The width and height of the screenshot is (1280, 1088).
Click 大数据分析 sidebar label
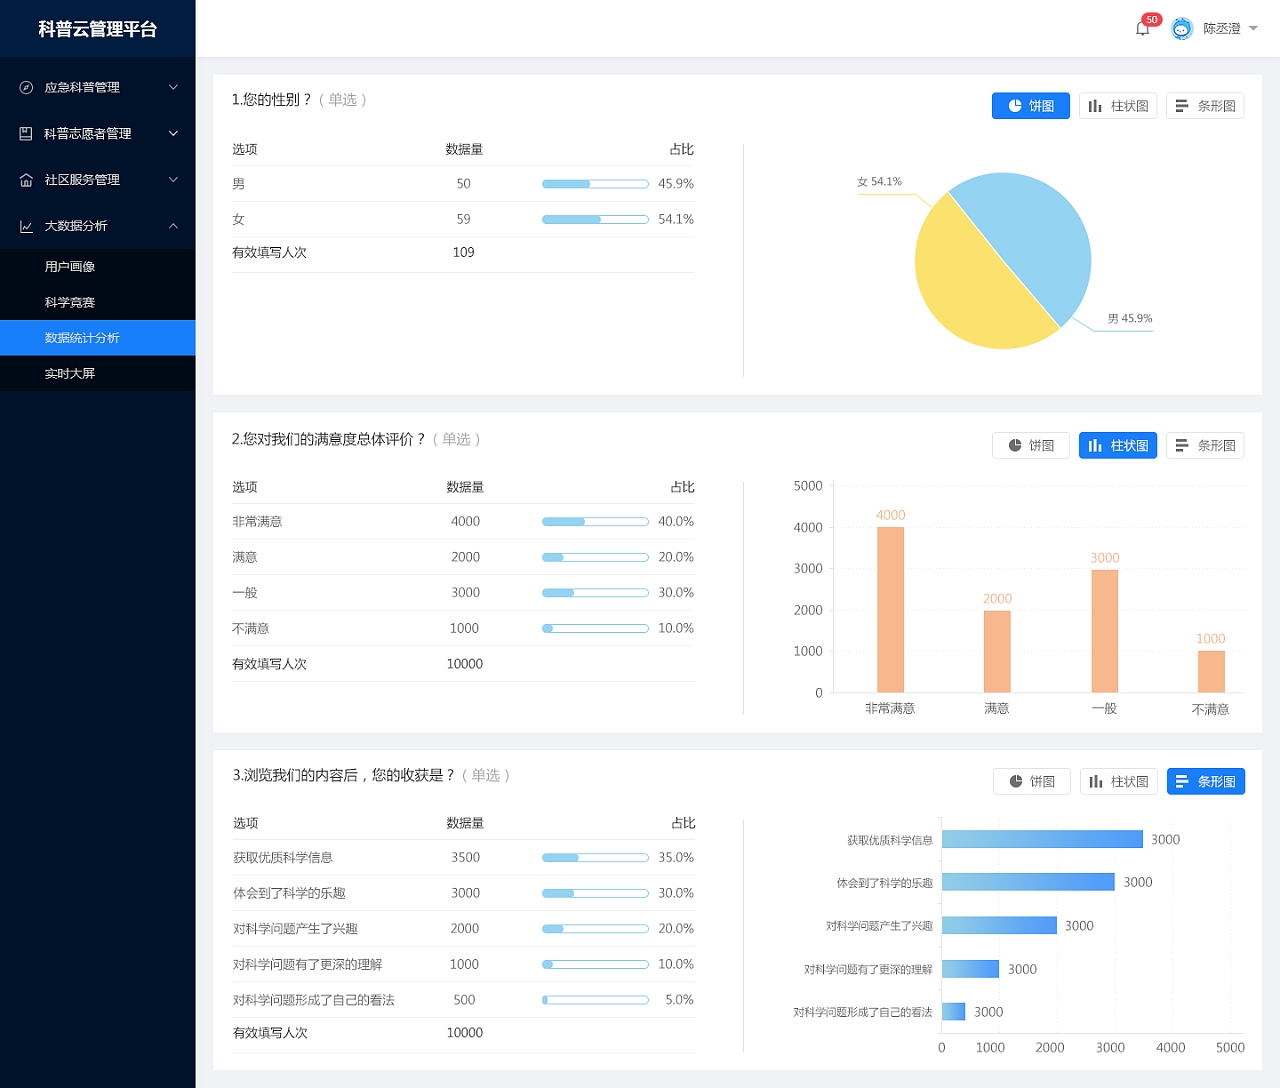[x=76, y=226]
